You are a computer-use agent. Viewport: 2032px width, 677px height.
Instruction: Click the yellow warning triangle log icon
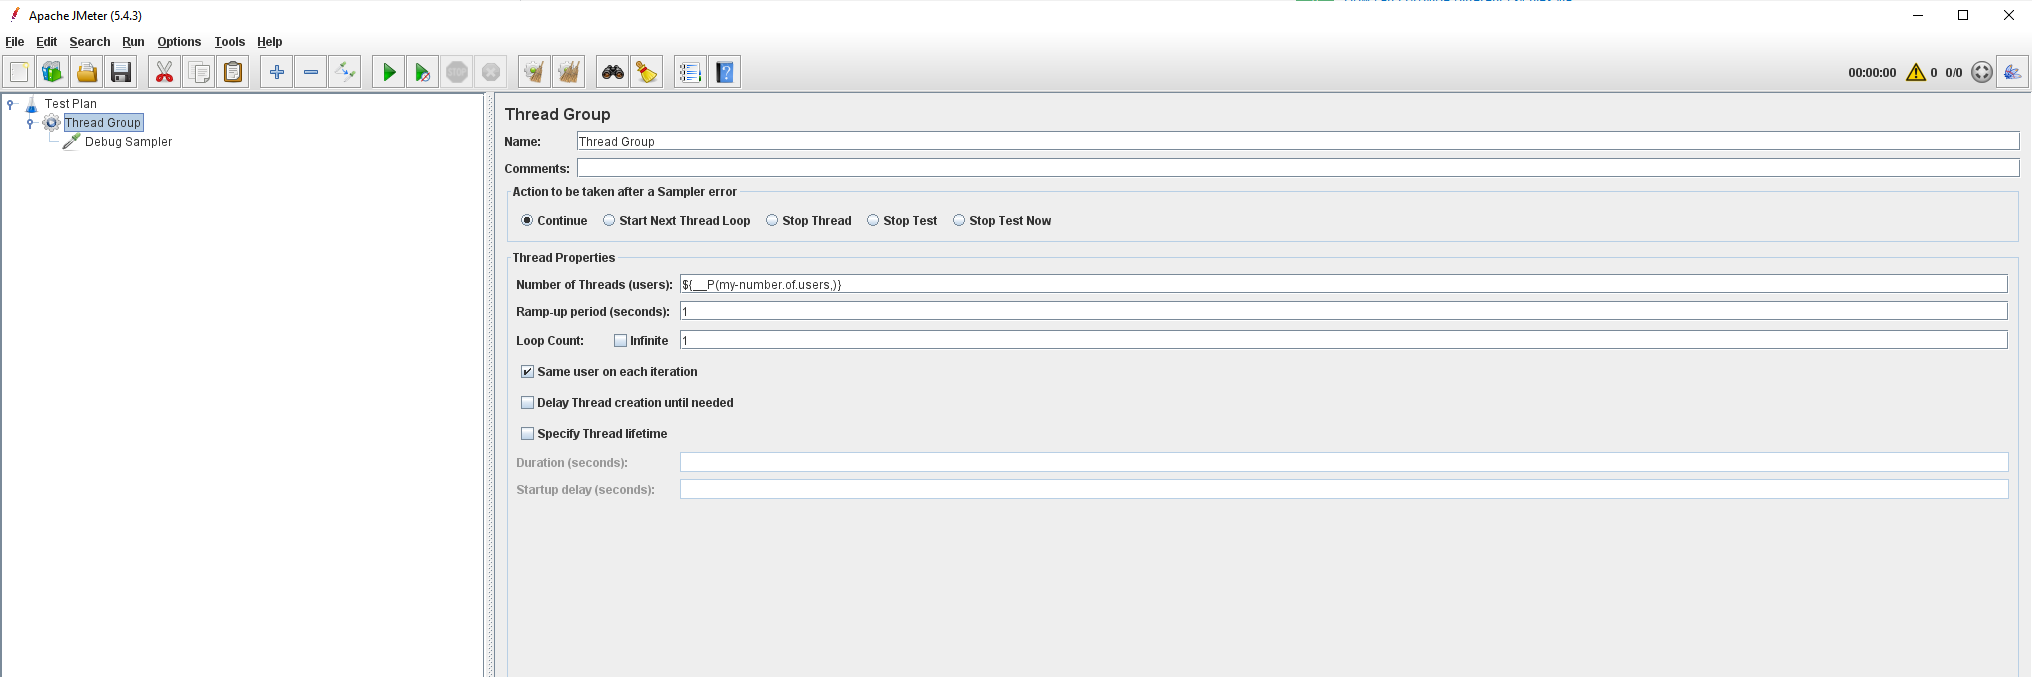point(1916,72)
